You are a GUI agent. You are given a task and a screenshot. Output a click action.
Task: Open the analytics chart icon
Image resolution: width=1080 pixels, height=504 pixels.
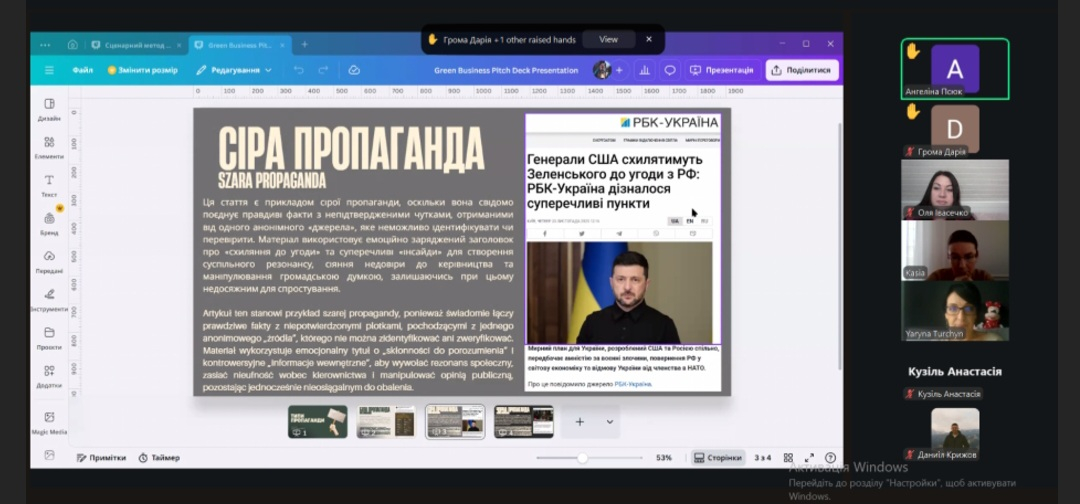(x=645, y=70)
